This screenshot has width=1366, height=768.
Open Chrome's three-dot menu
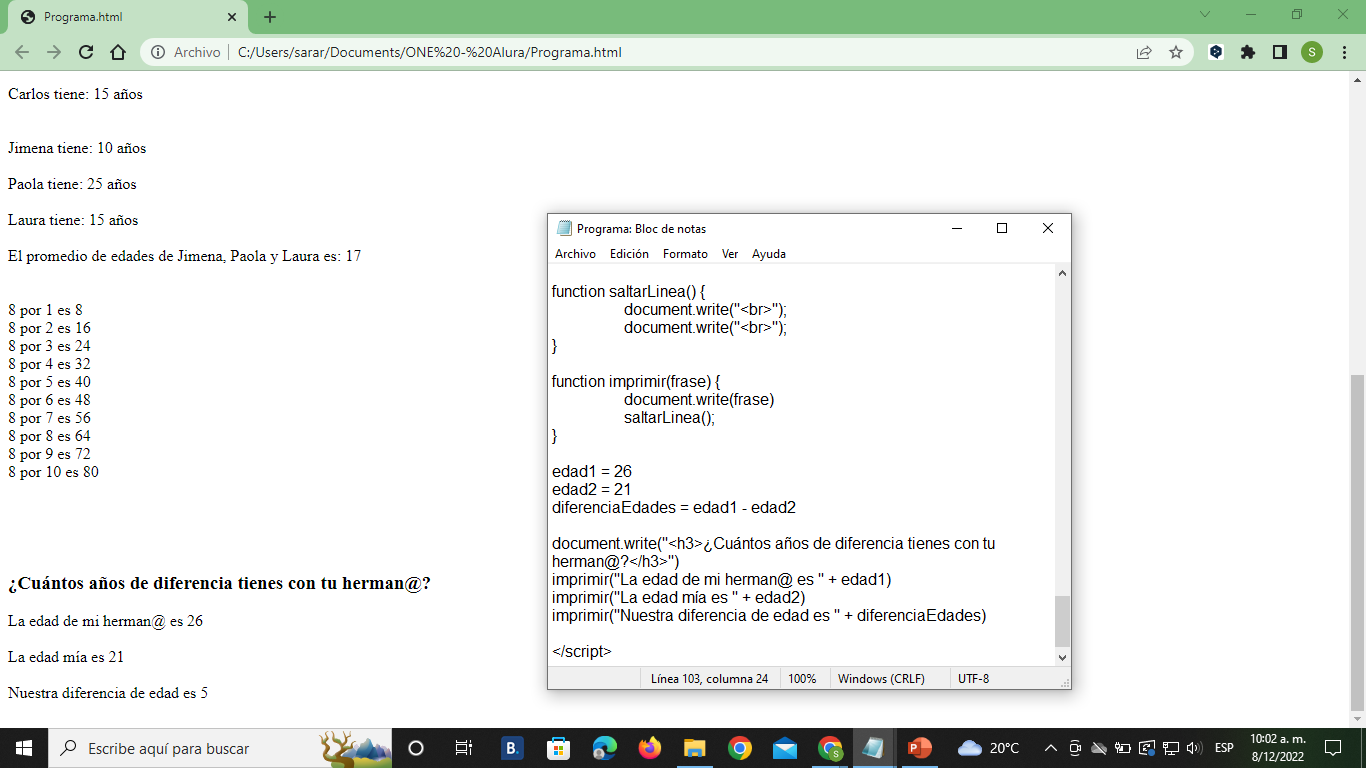click(1344, 52)
